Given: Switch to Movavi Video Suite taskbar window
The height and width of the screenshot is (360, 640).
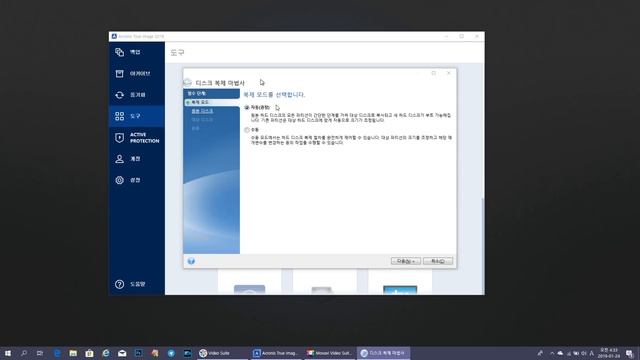Looking at the screenshot, I should coord(329,353).
